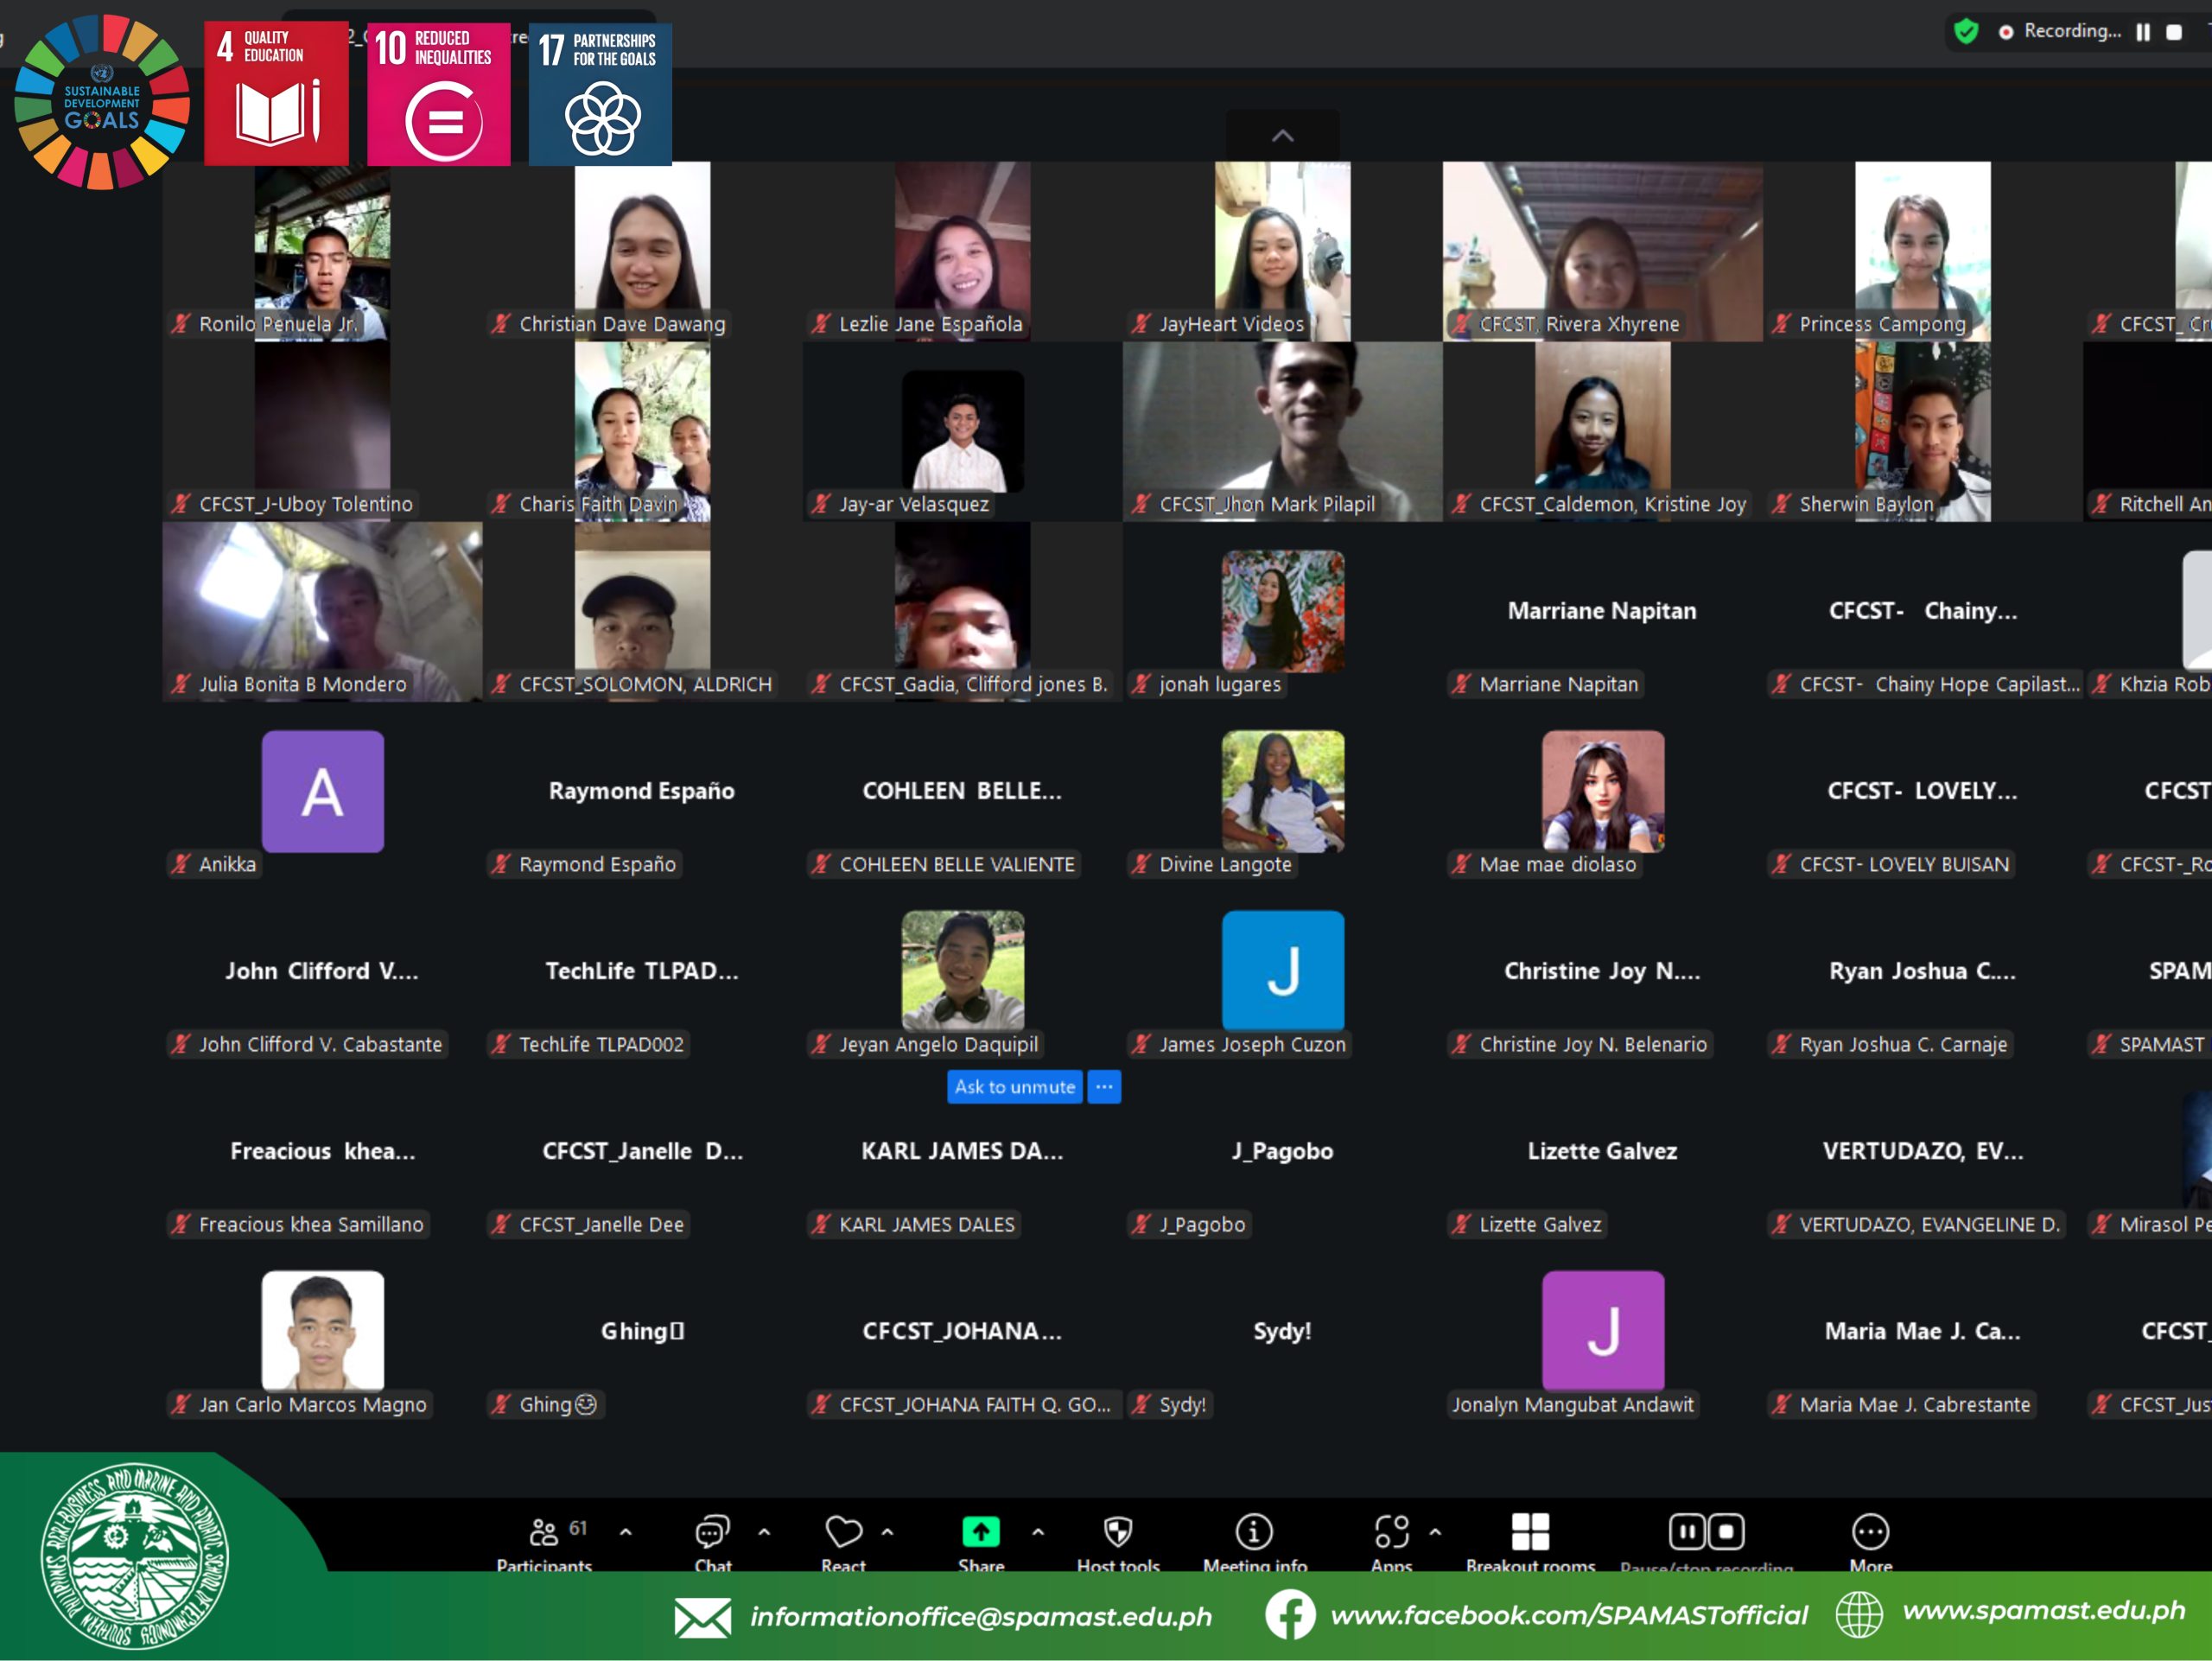This screenshot has width=2212, height=1661.
Task: Open Host tools shield icon
Action: (1118, 1531)
